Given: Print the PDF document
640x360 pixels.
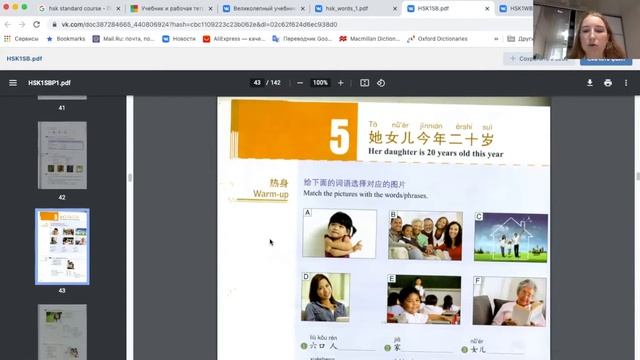Looking at the screenshot, I should tap(608, 83).
